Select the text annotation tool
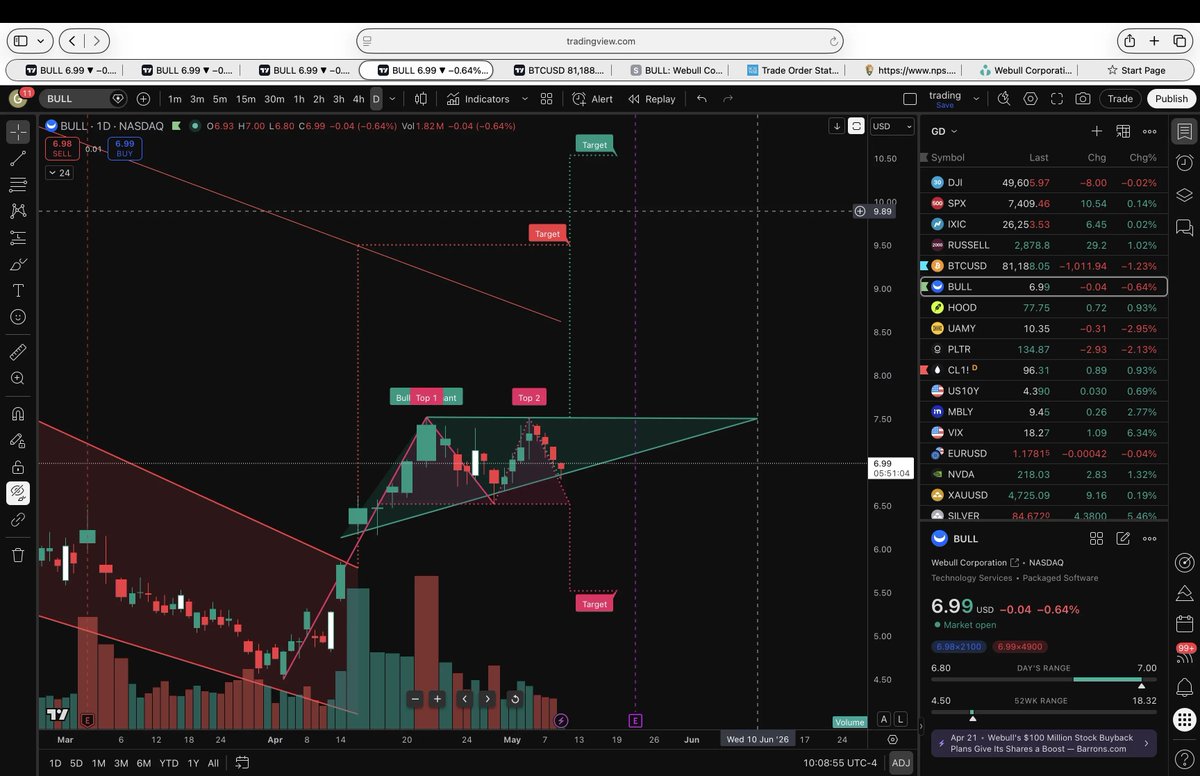 point(18,290)
